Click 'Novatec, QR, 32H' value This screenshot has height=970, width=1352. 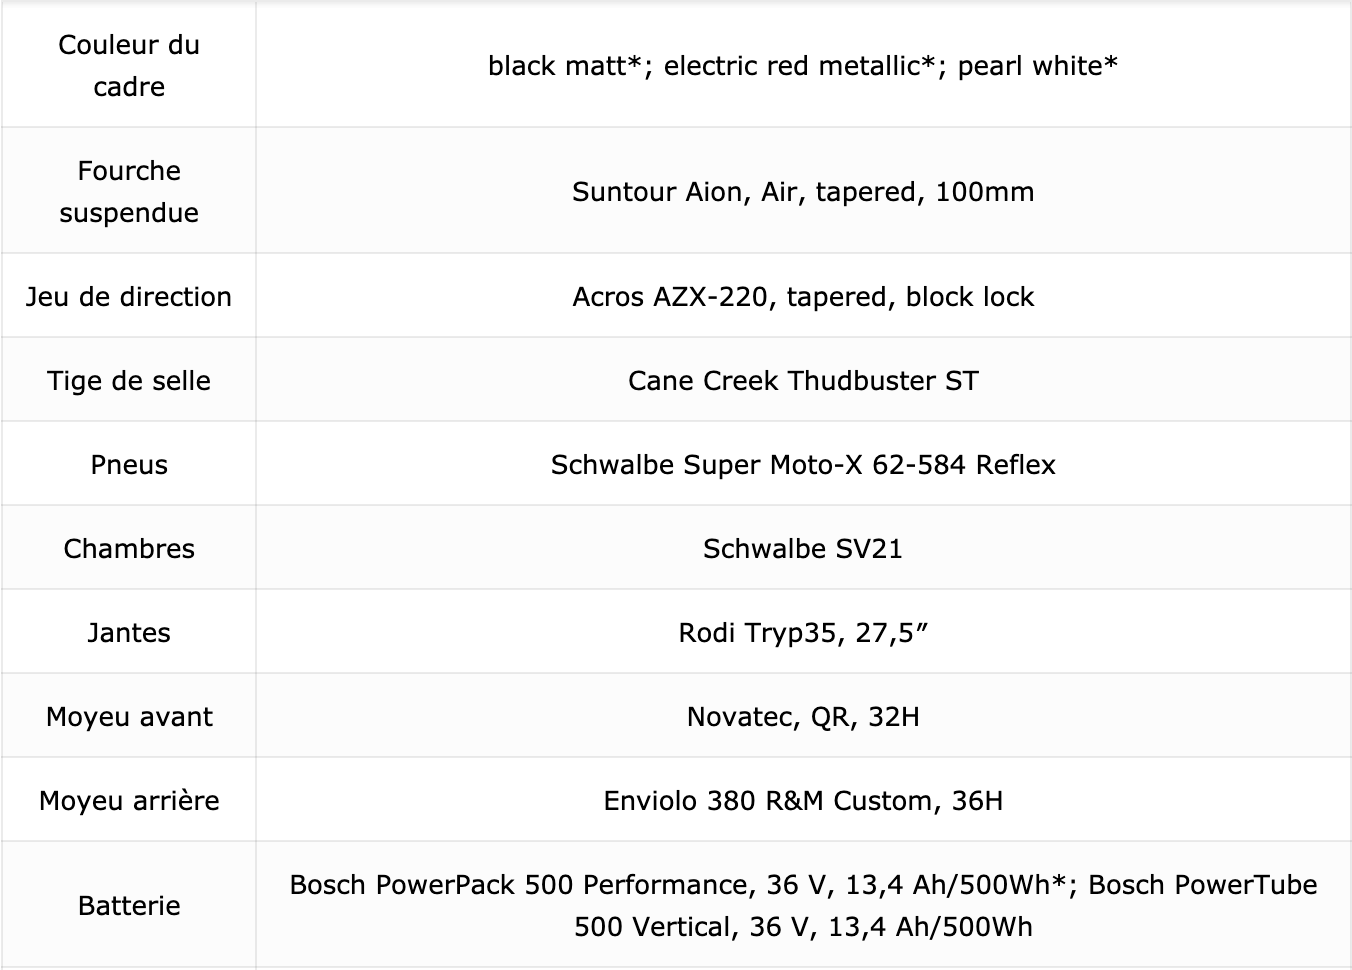[803, 717]
